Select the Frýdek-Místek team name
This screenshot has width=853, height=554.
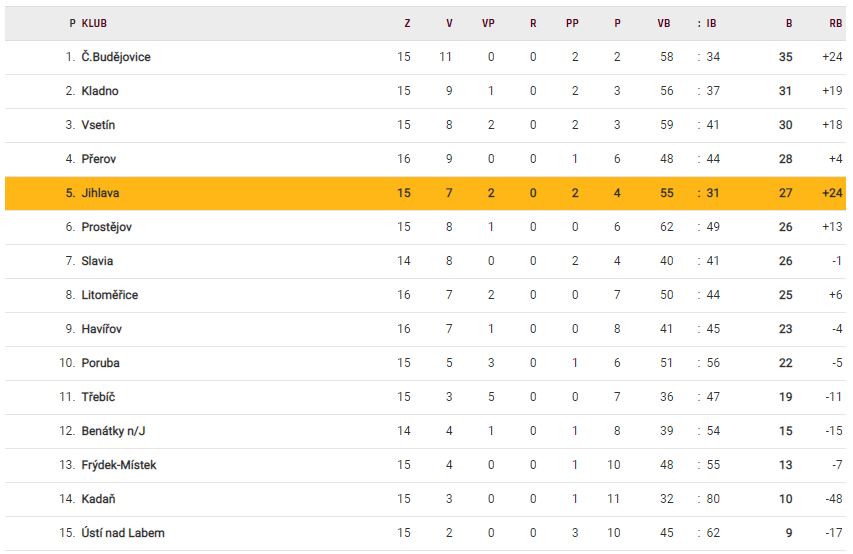(x=119, y=465)
